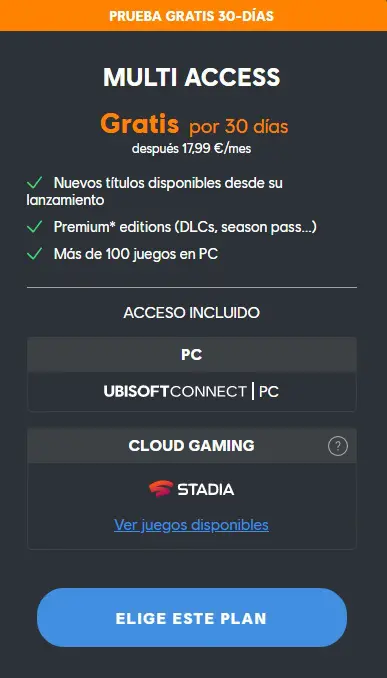The width and height of the screenshot is (387, 678).
Task: Click the Multi Access plan title
Action: [192, 77]
